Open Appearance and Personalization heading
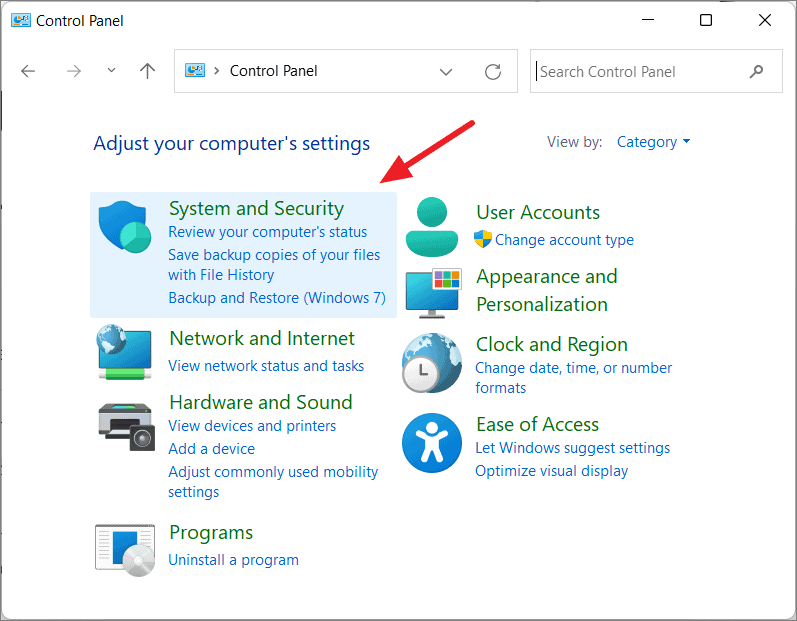Screen dimensions: 797x621 point(546,290)
